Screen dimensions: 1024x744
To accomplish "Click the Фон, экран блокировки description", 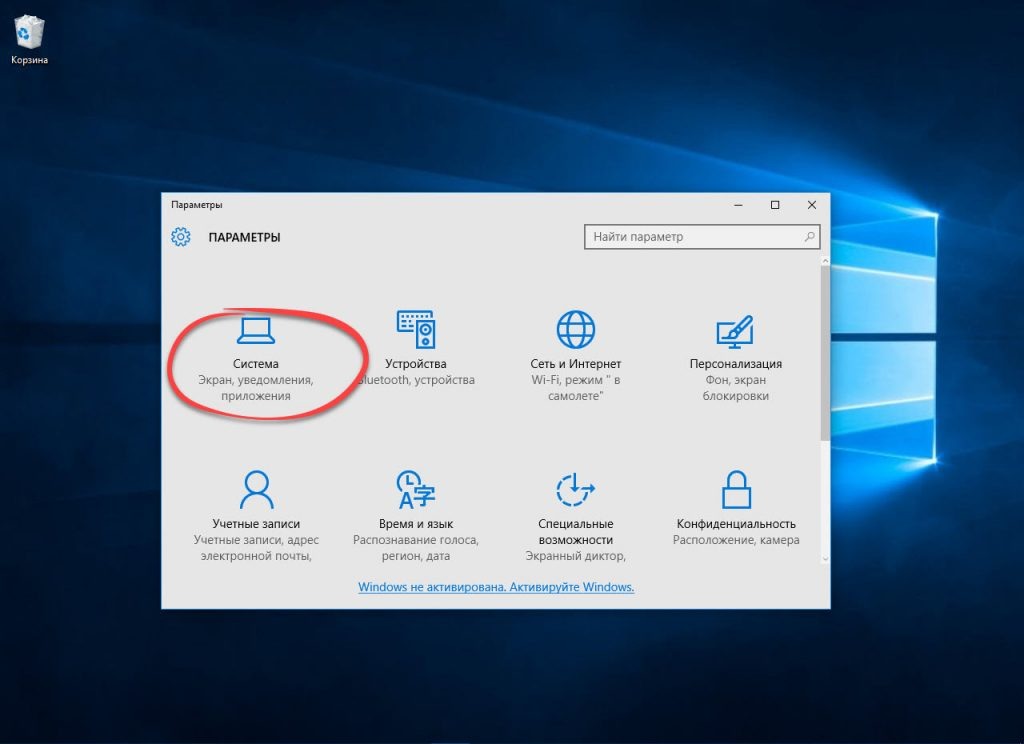I will click(x=735, y=388).
